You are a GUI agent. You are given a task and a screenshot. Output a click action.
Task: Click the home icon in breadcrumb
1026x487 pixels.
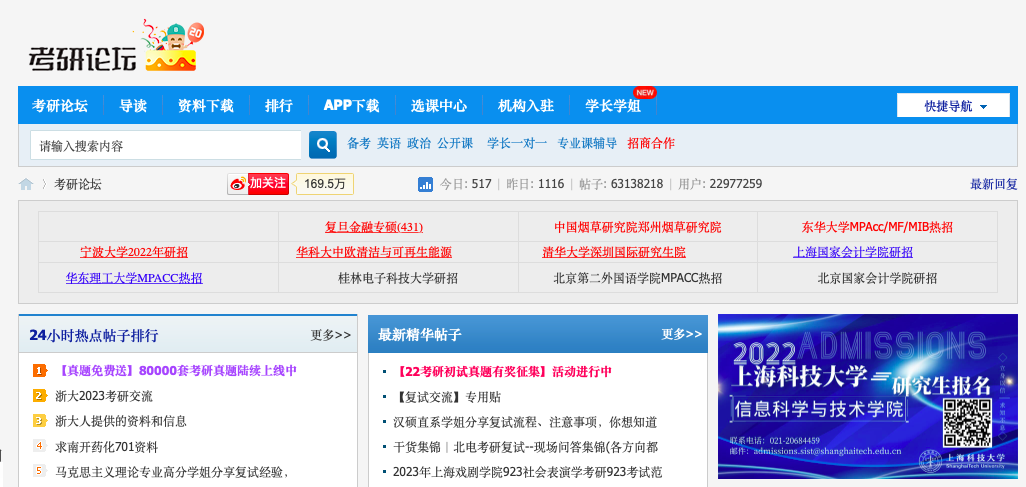pyautogui.click(x=26, y=185)
